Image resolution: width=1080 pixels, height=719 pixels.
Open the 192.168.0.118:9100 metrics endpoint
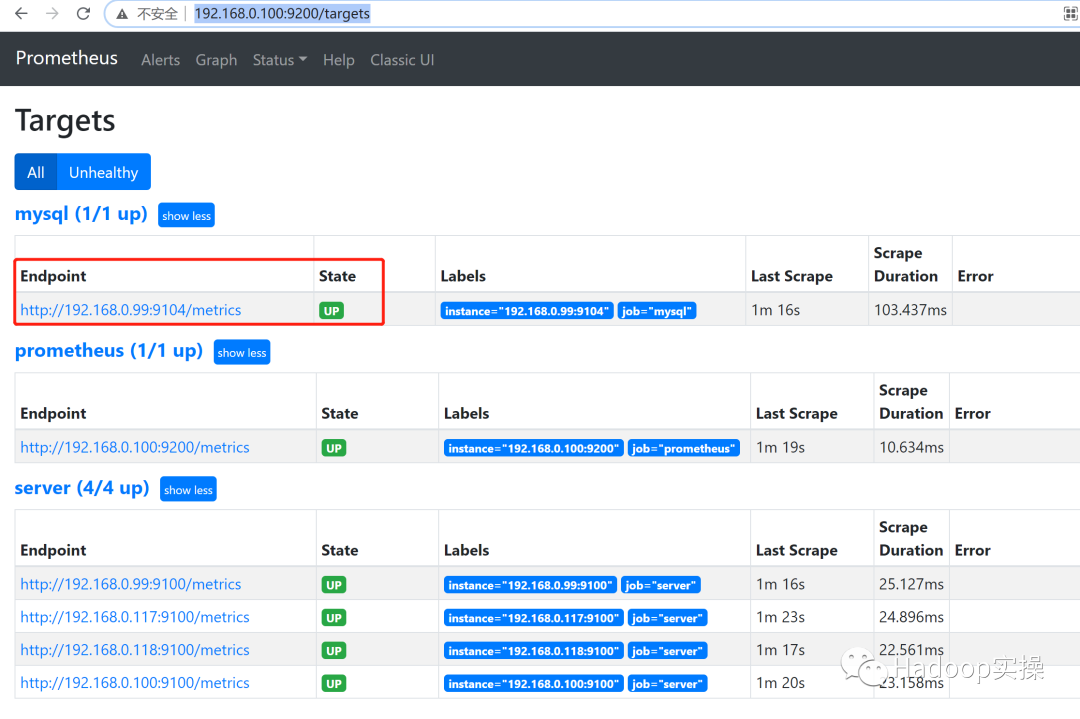(x=135, y=649)
